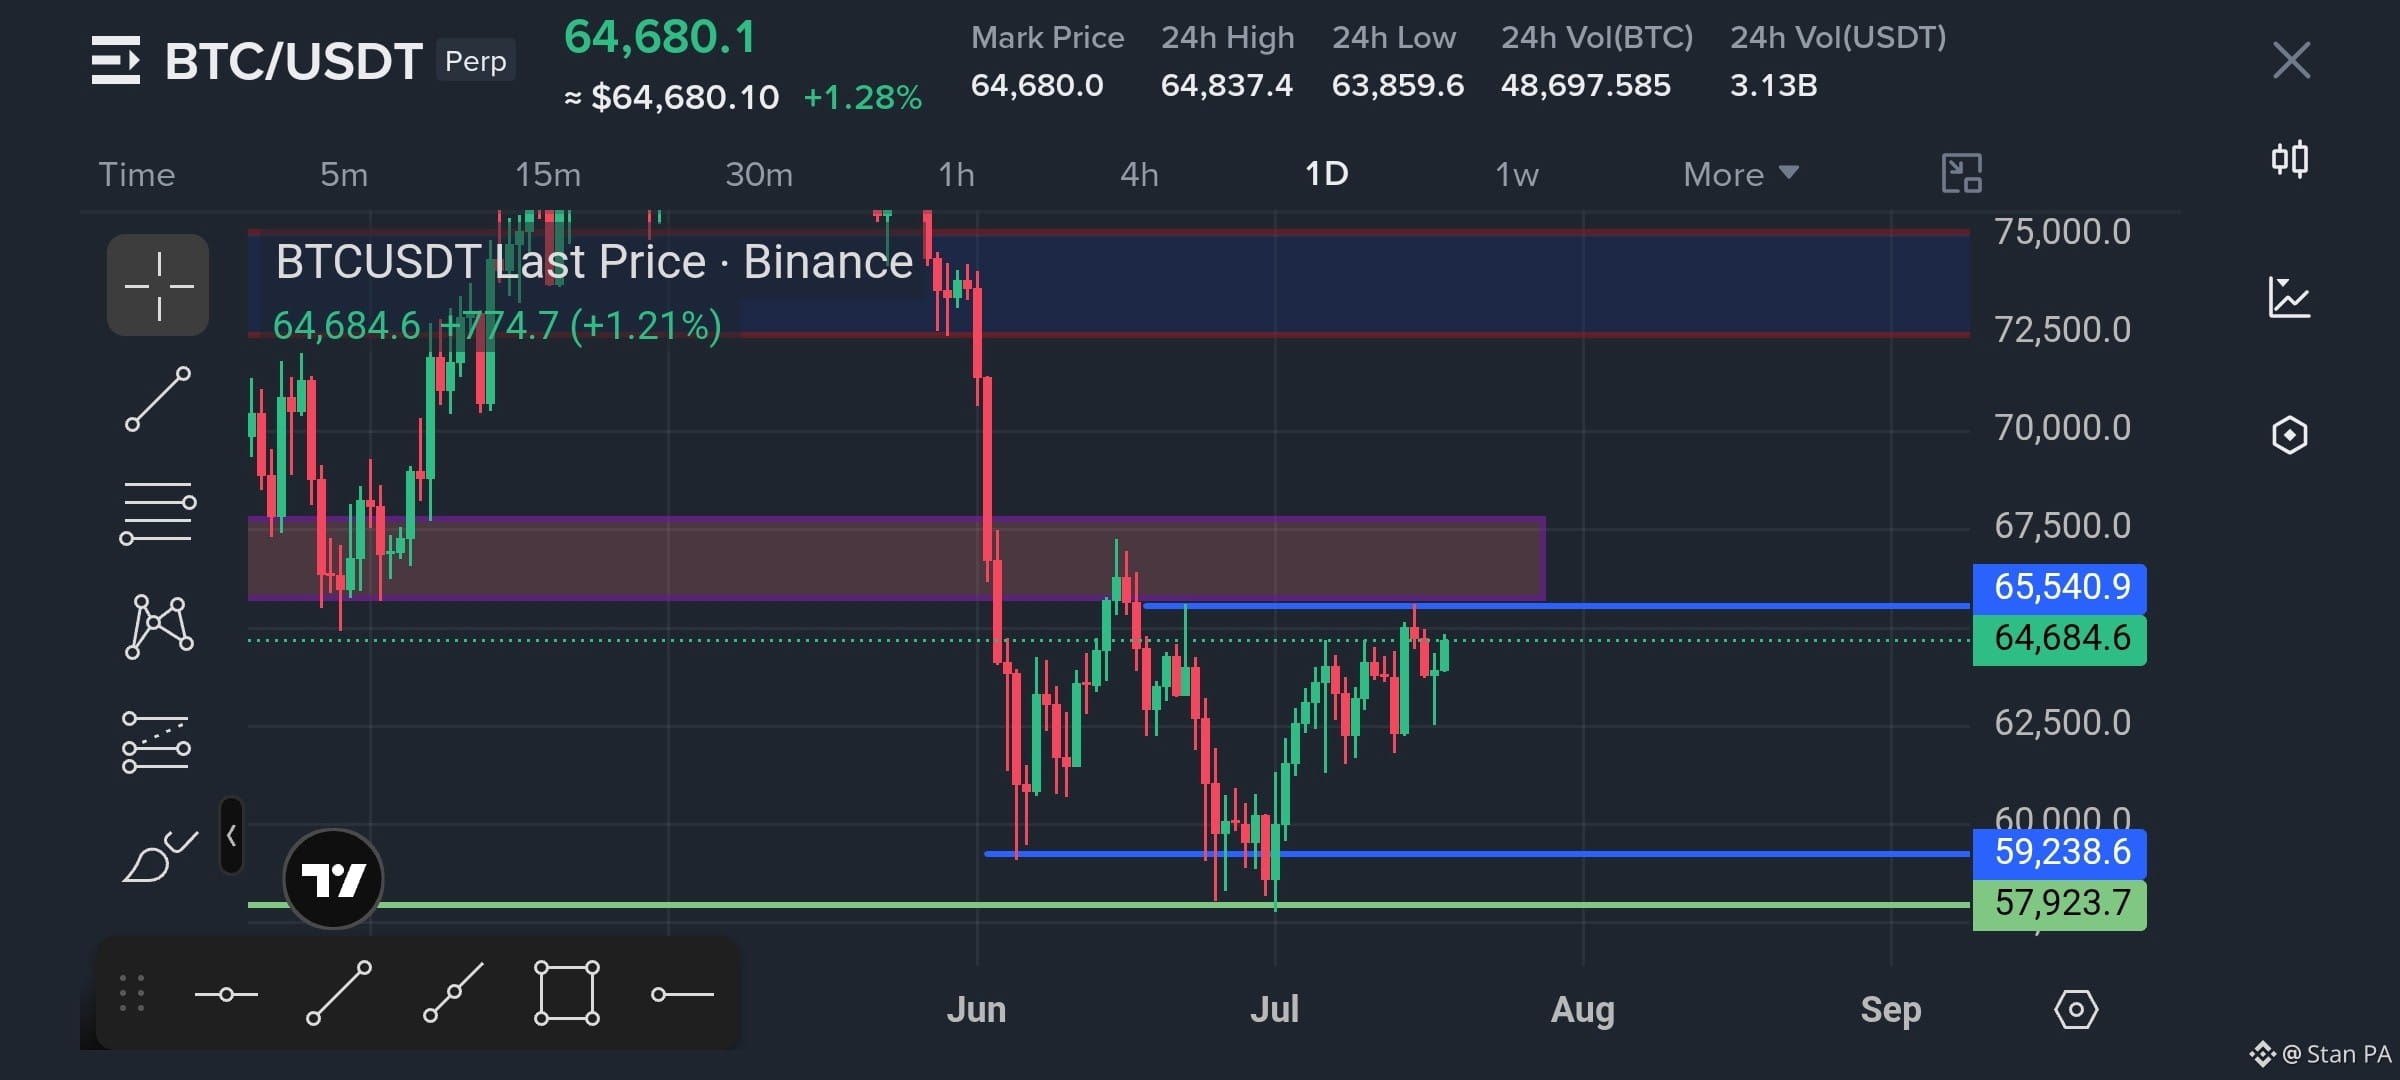Click the 75,000.0 price axis label
The image size is (2400, 1080).
(x=2063, y=232)
